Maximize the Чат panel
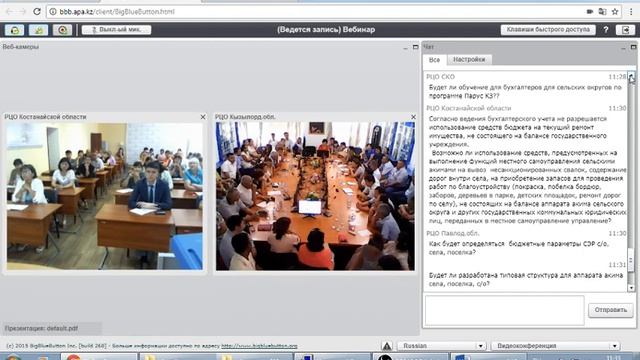 click(633, 47)
